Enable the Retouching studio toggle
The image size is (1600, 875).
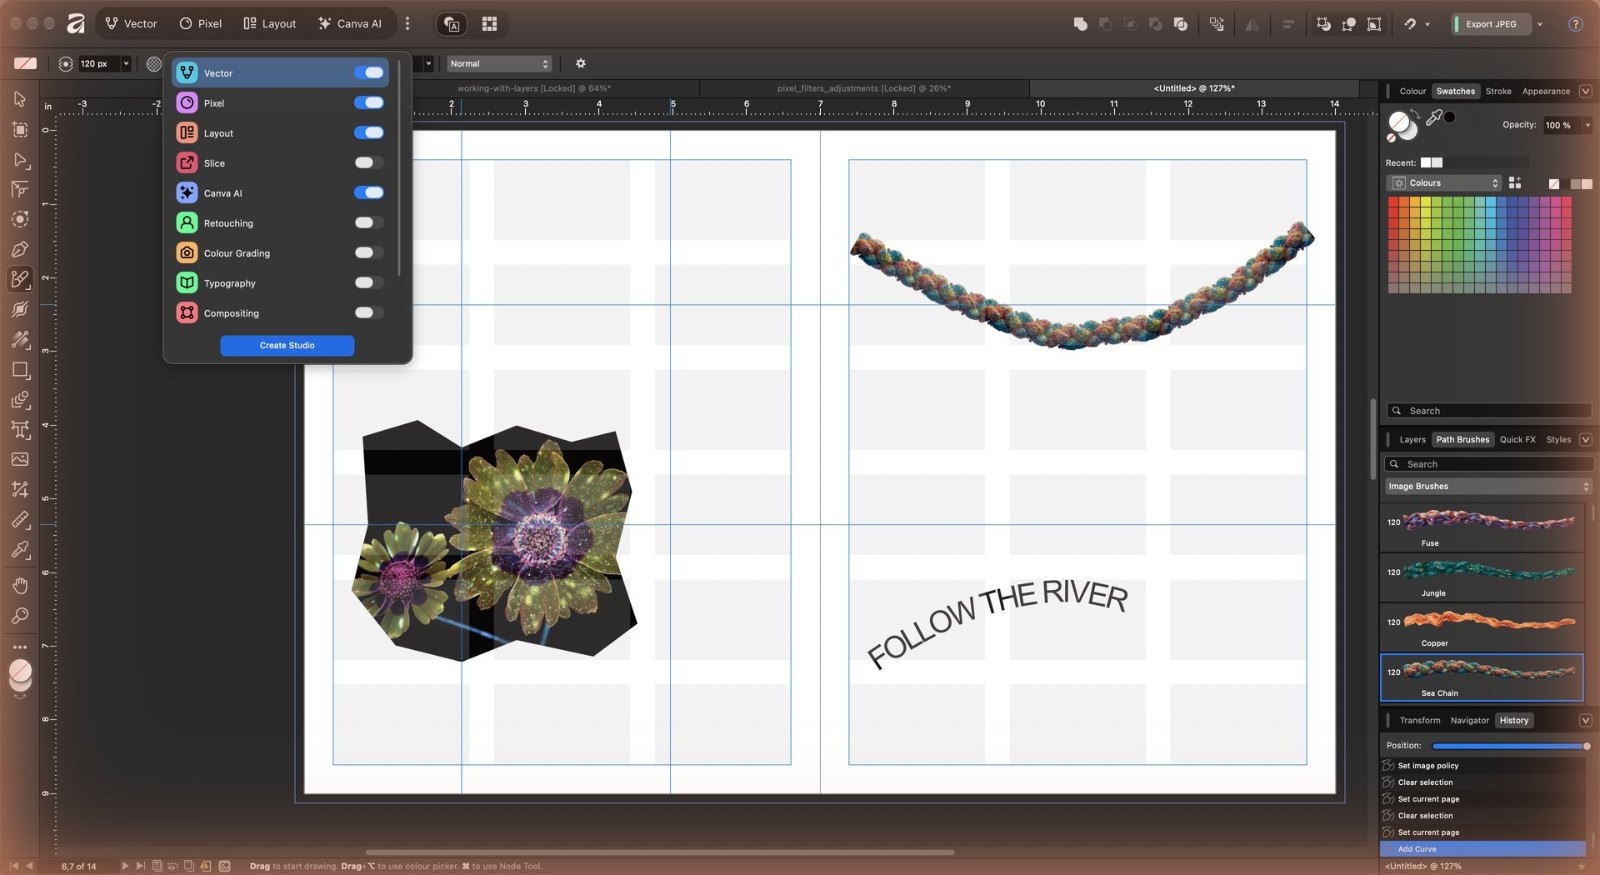pyautogui.click(x=369, y=223)
